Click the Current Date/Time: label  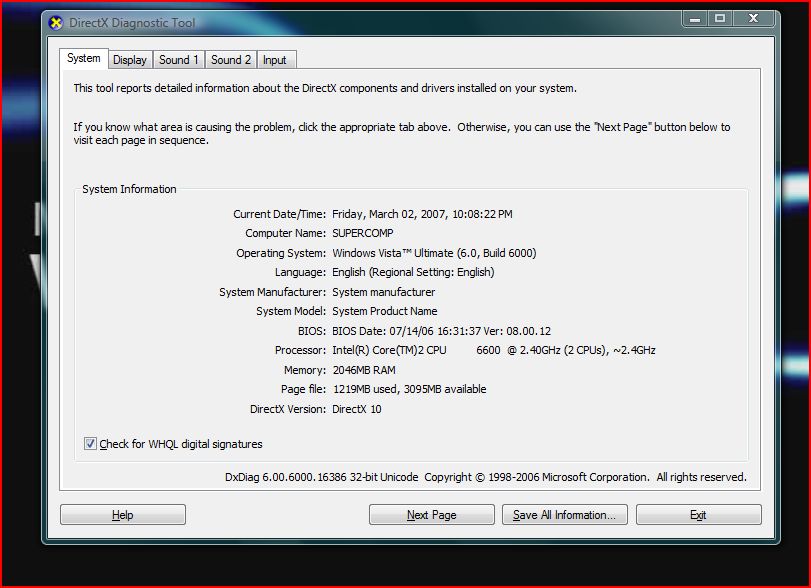click(279, 214)
